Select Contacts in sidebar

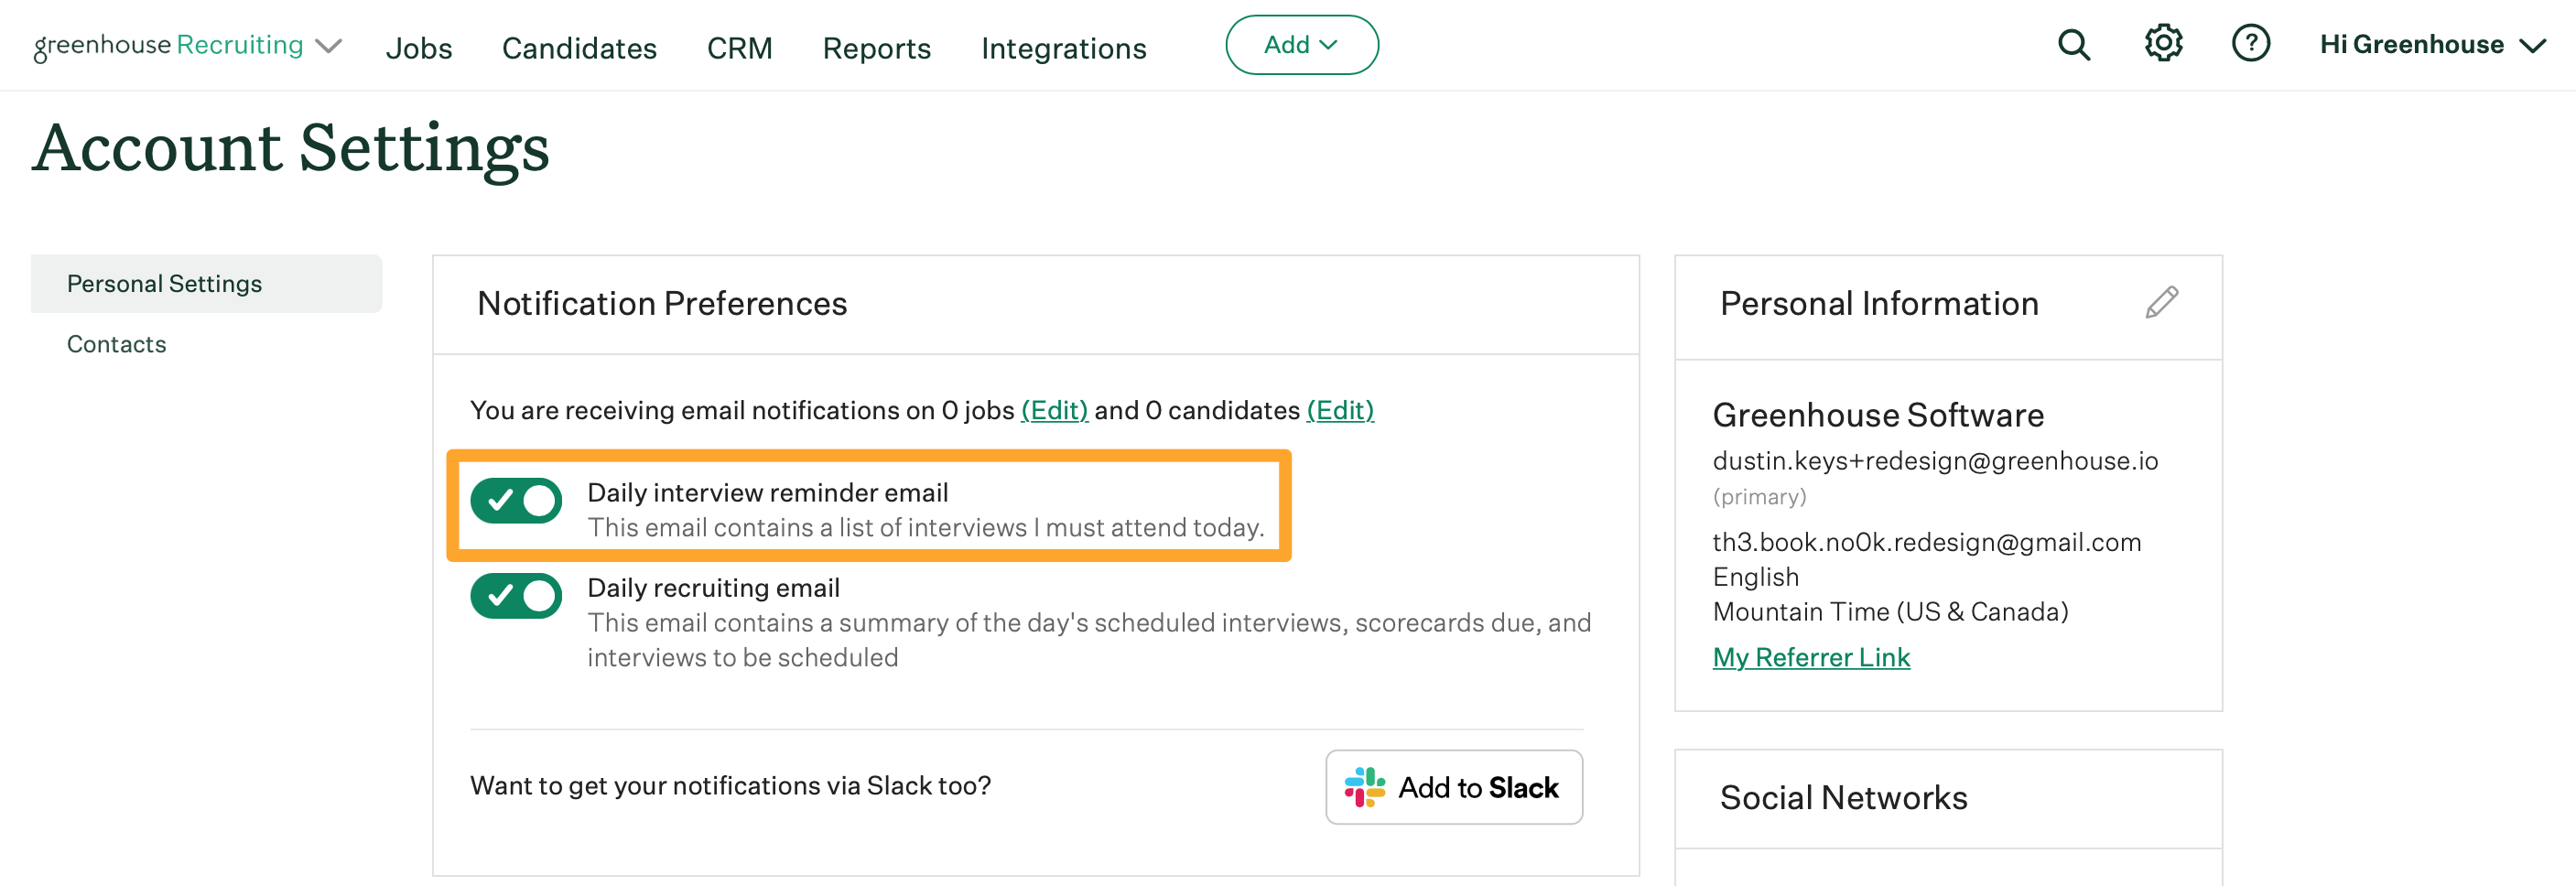pos(116,344)
